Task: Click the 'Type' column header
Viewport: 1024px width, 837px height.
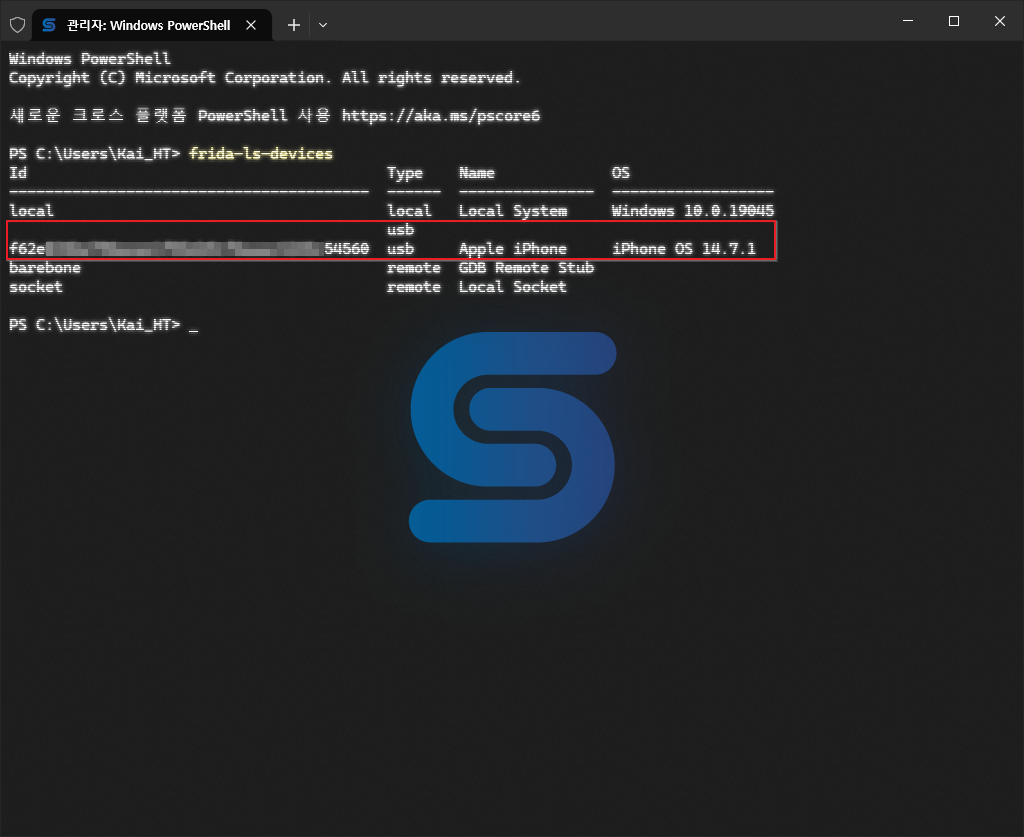Action: pyautogui.click(x=405, y=173)
